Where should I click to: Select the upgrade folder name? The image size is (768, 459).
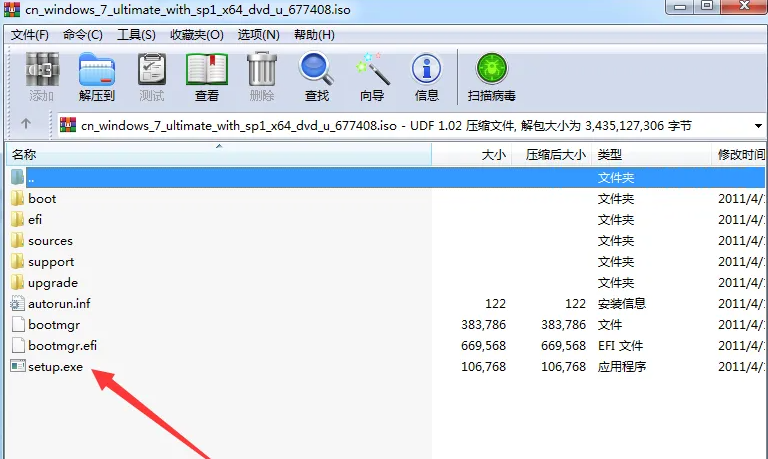coord(53,283)
